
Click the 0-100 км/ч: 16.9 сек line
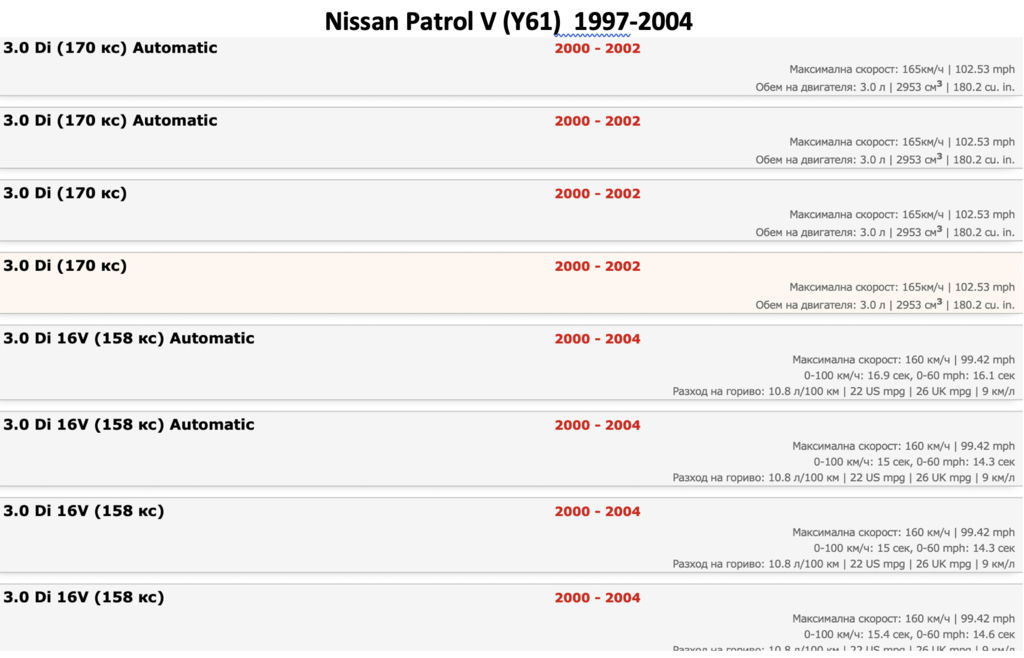[909, 375]
